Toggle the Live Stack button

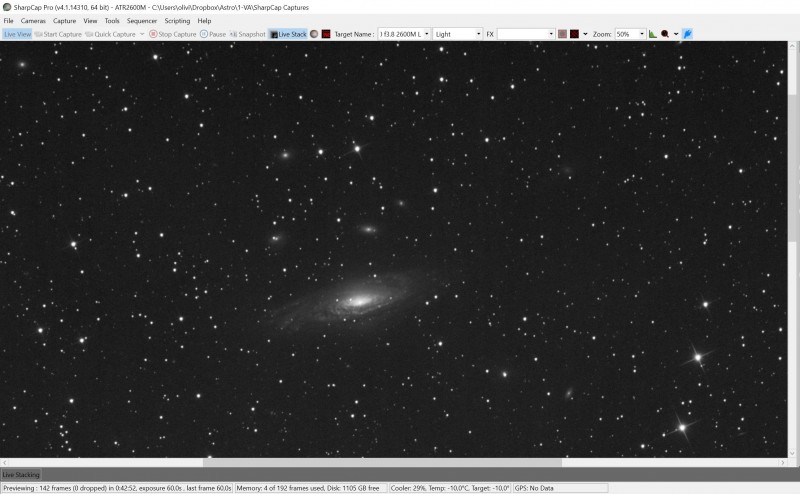[x=288, y=34]
